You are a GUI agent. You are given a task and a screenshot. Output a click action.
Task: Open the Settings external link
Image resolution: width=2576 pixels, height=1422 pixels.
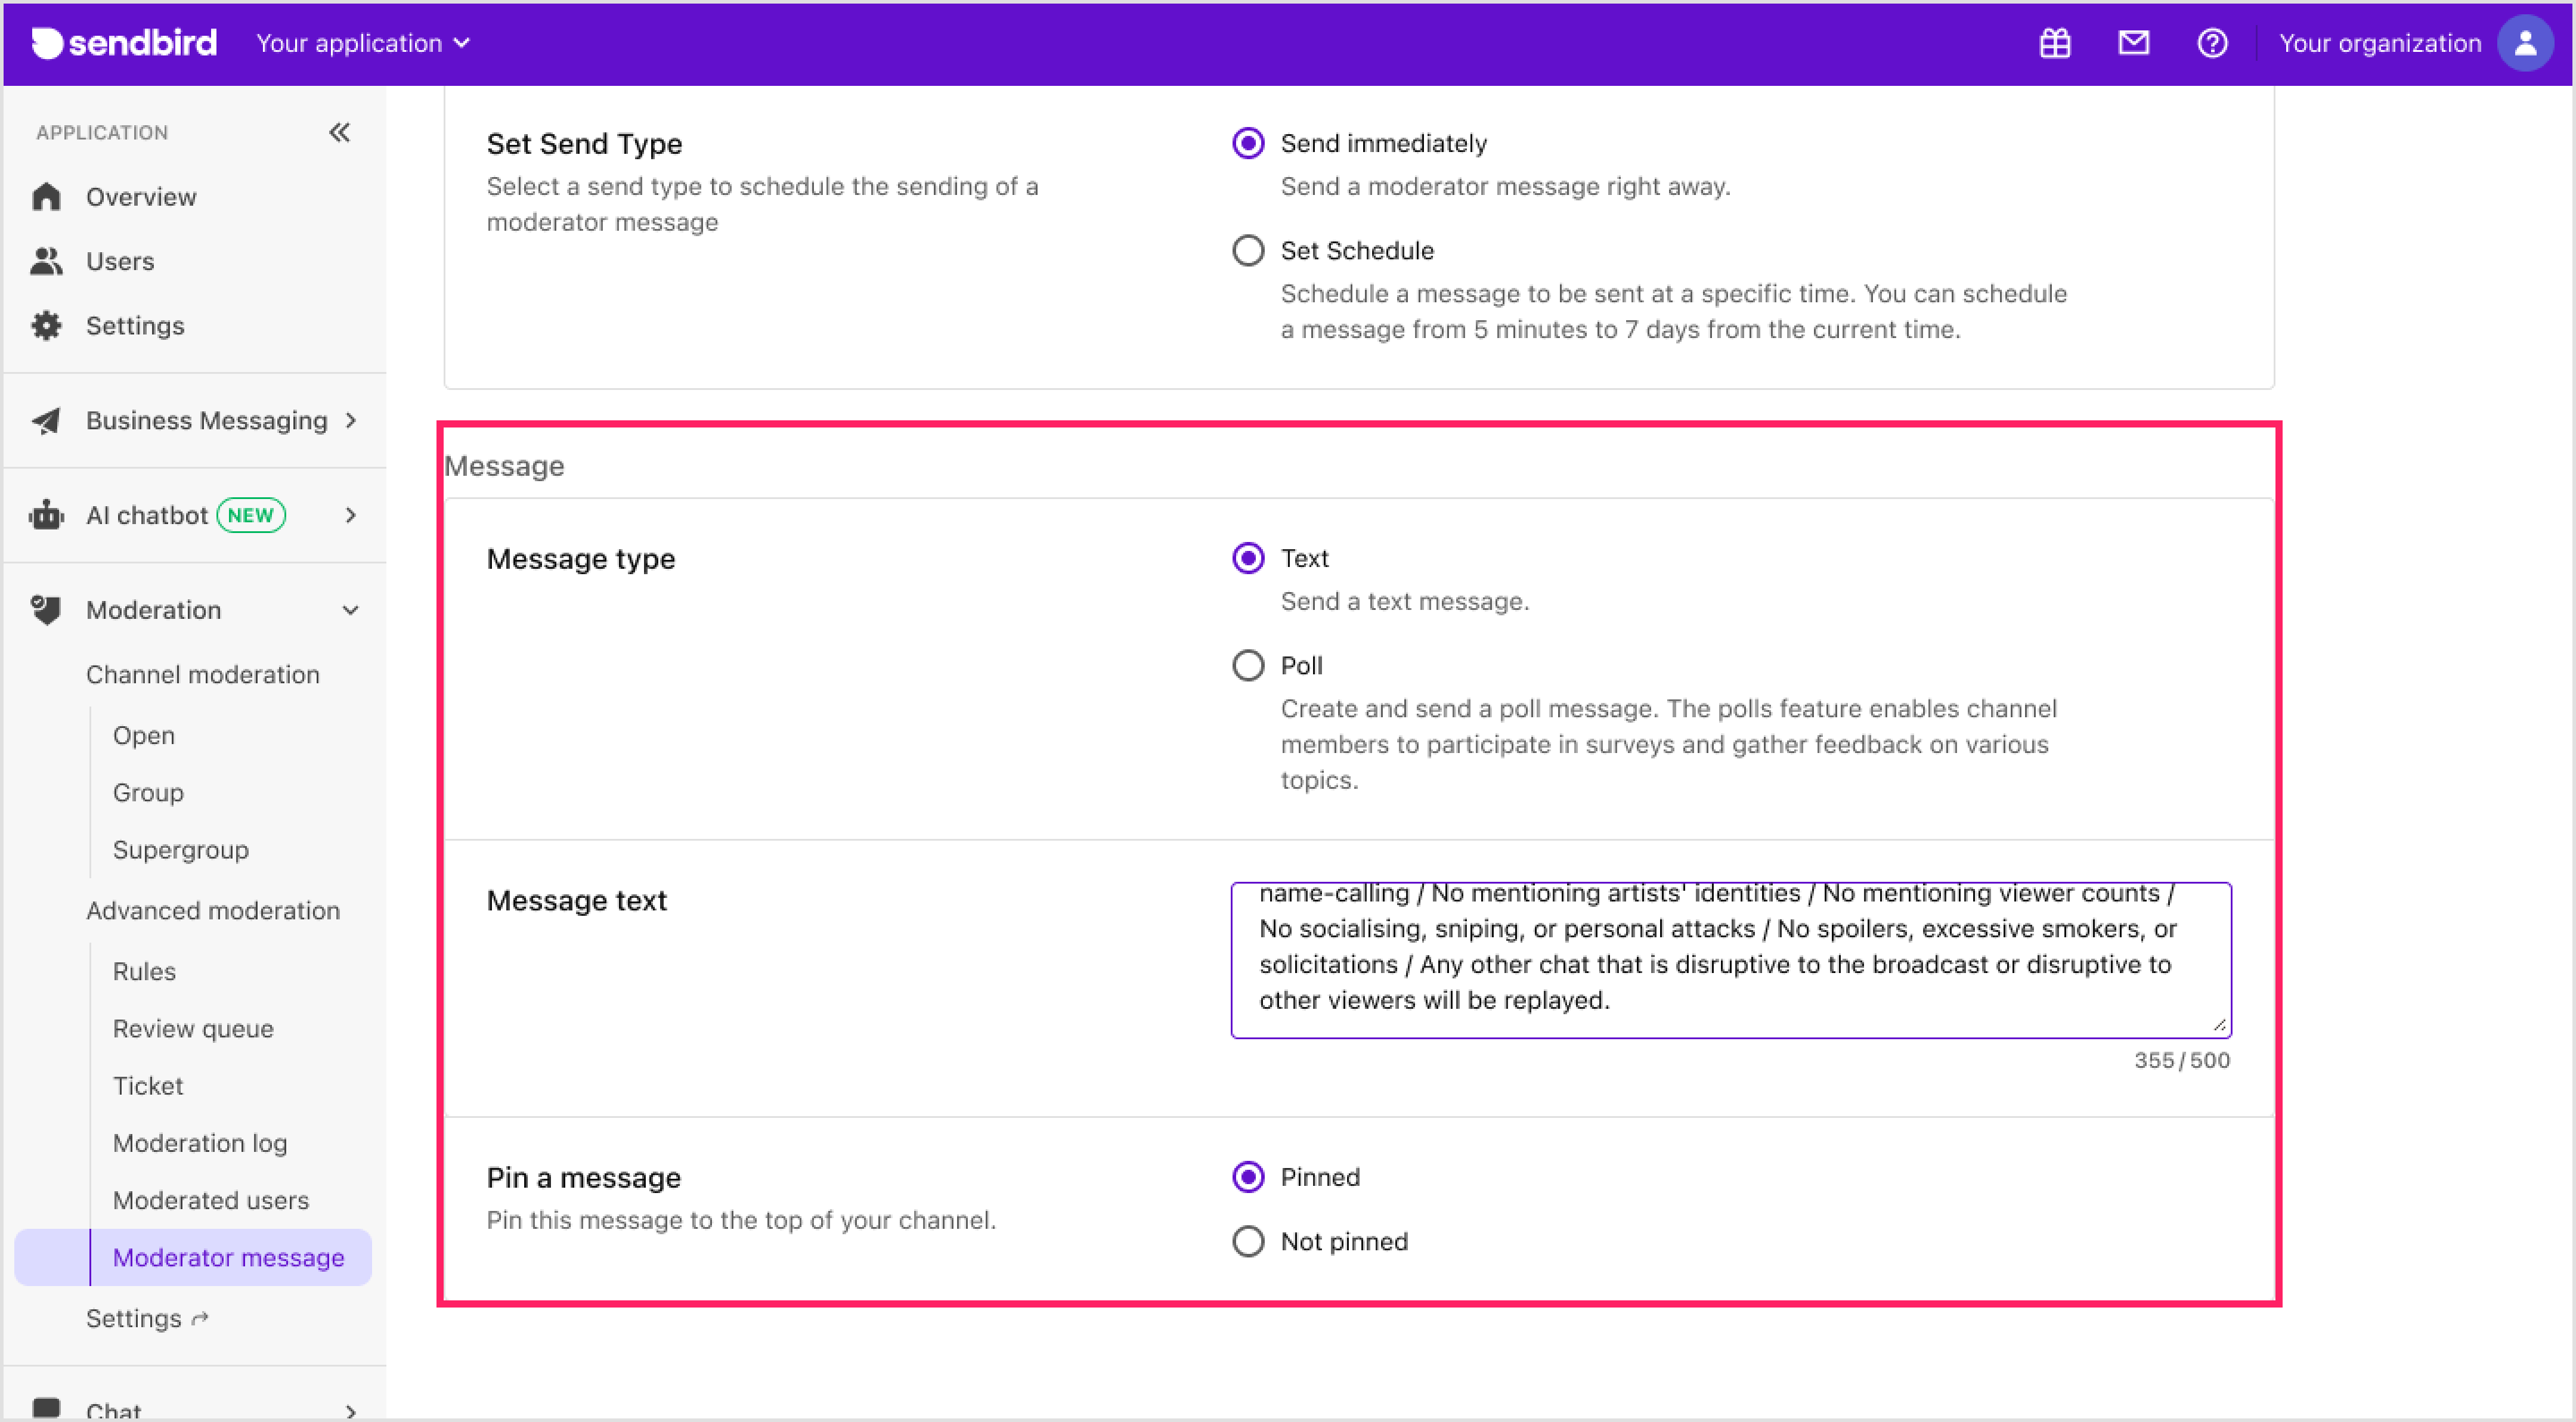coord(146,1318)
